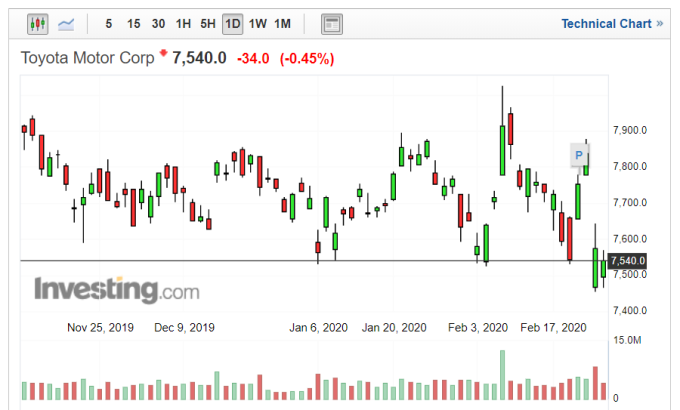Click the Toyota Motor Corp title
This screenshot has height=410, width=680.
pyautogui.click(x=88, y=58)
